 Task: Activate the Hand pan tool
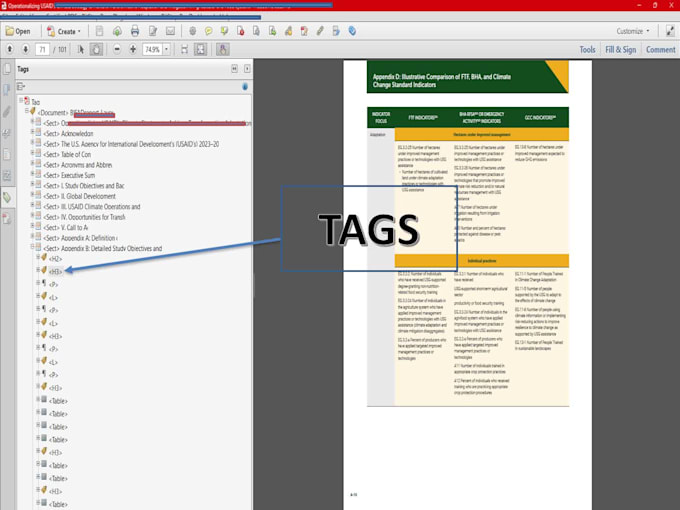pos(96,49)
